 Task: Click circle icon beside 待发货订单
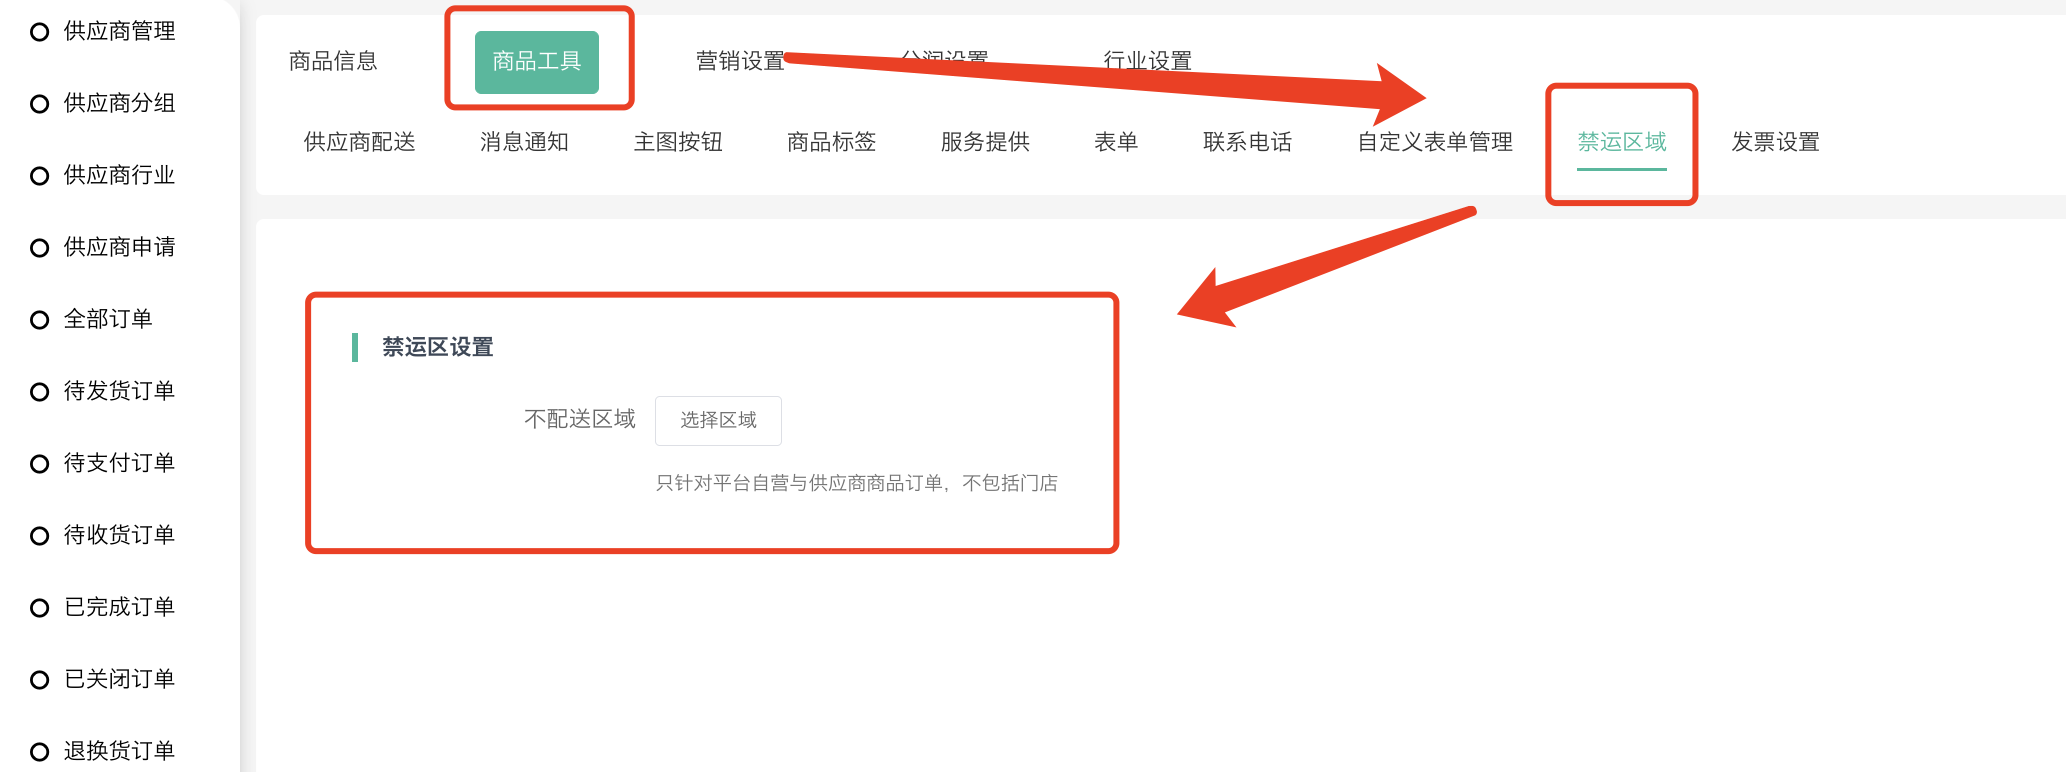(40, 392)
